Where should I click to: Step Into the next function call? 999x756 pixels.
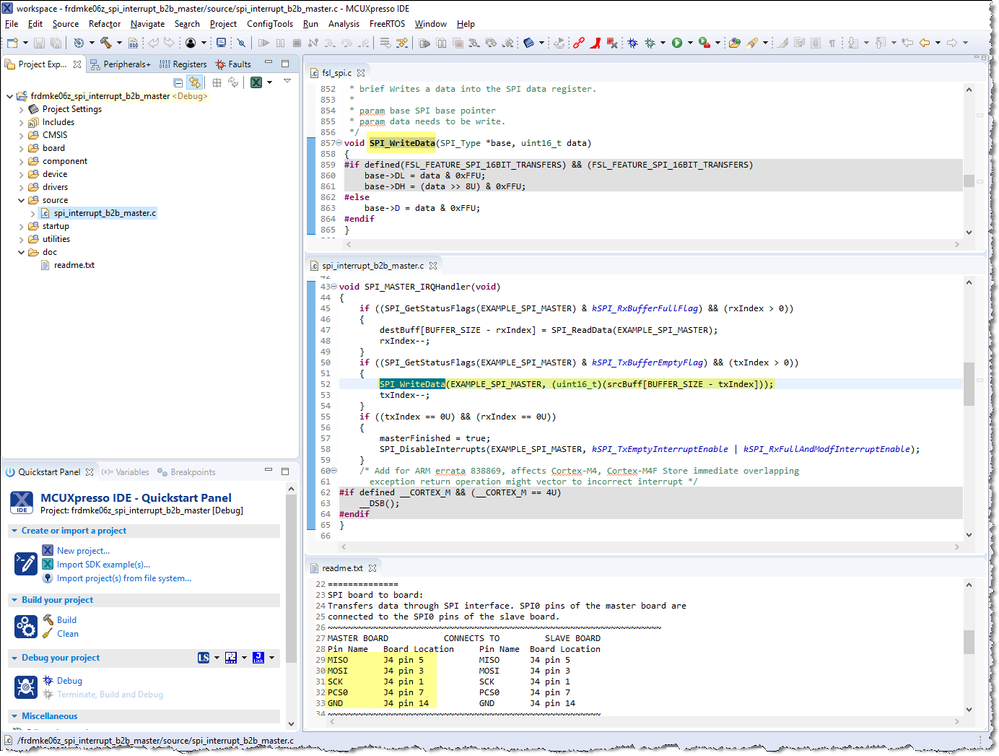coord(331,44)
